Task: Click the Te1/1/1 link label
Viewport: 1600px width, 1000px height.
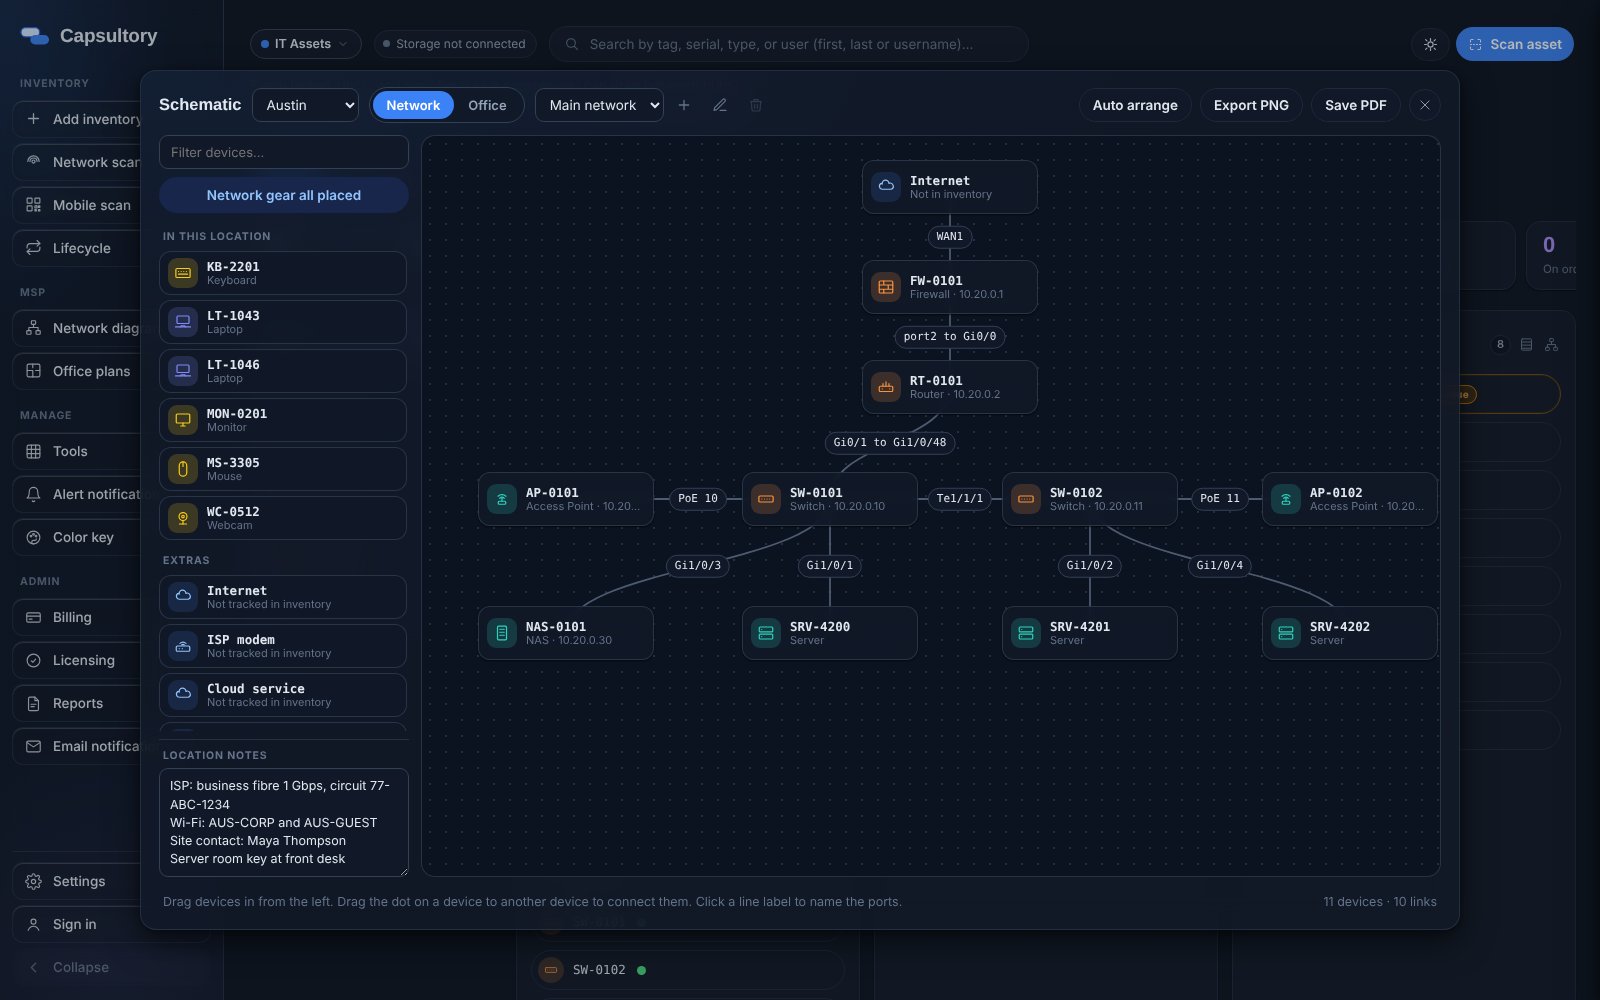Action: tap(960, 498)
